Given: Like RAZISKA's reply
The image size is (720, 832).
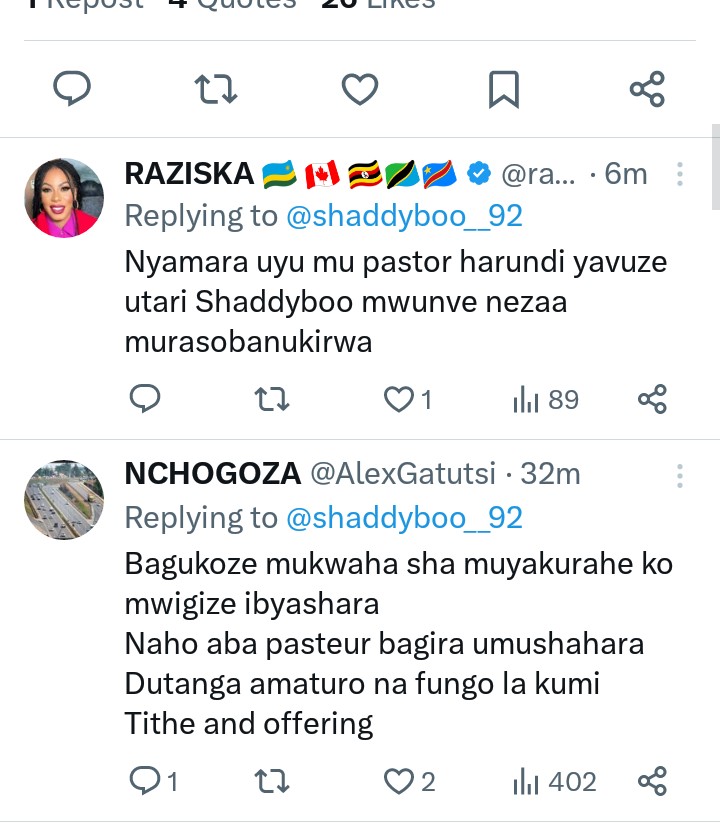Looking at the screenshot, I should point(400,400).
